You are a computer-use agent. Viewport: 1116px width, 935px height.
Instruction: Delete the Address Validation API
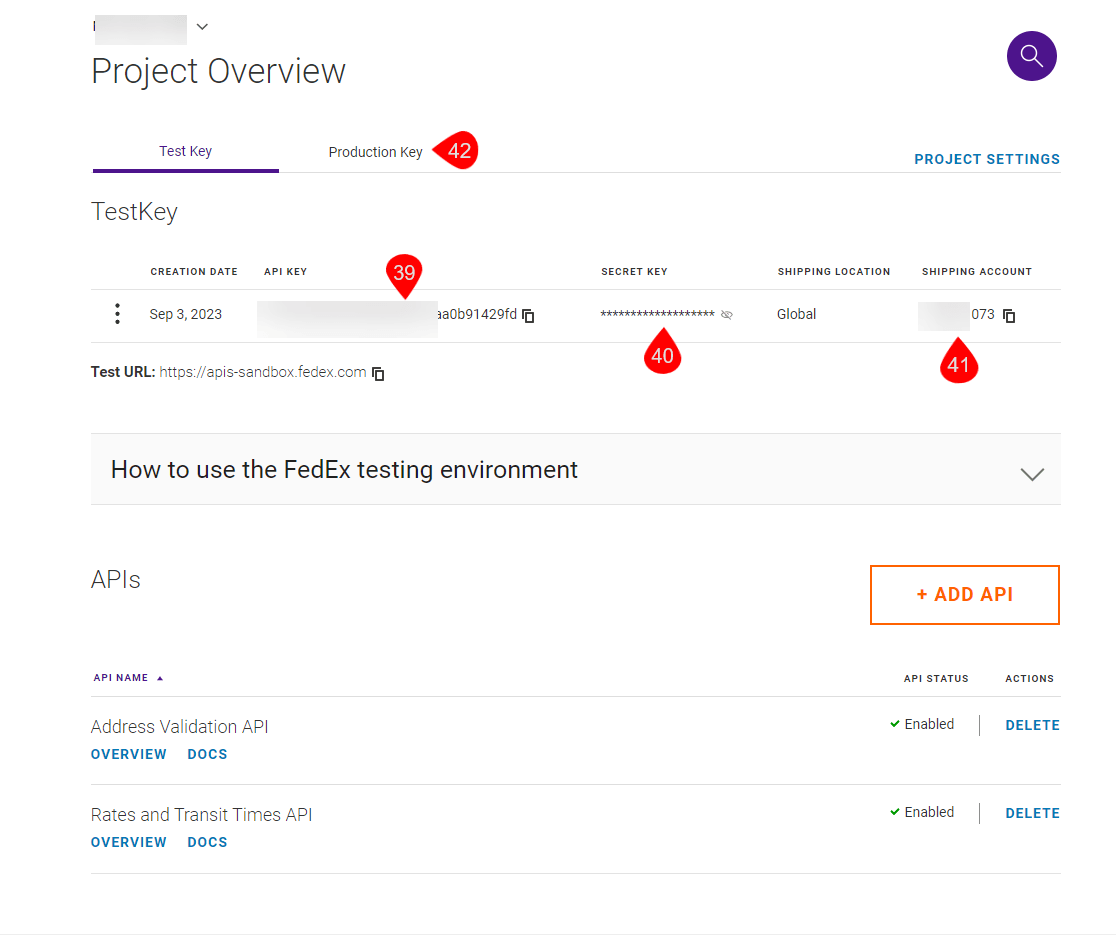[1032, 725]
